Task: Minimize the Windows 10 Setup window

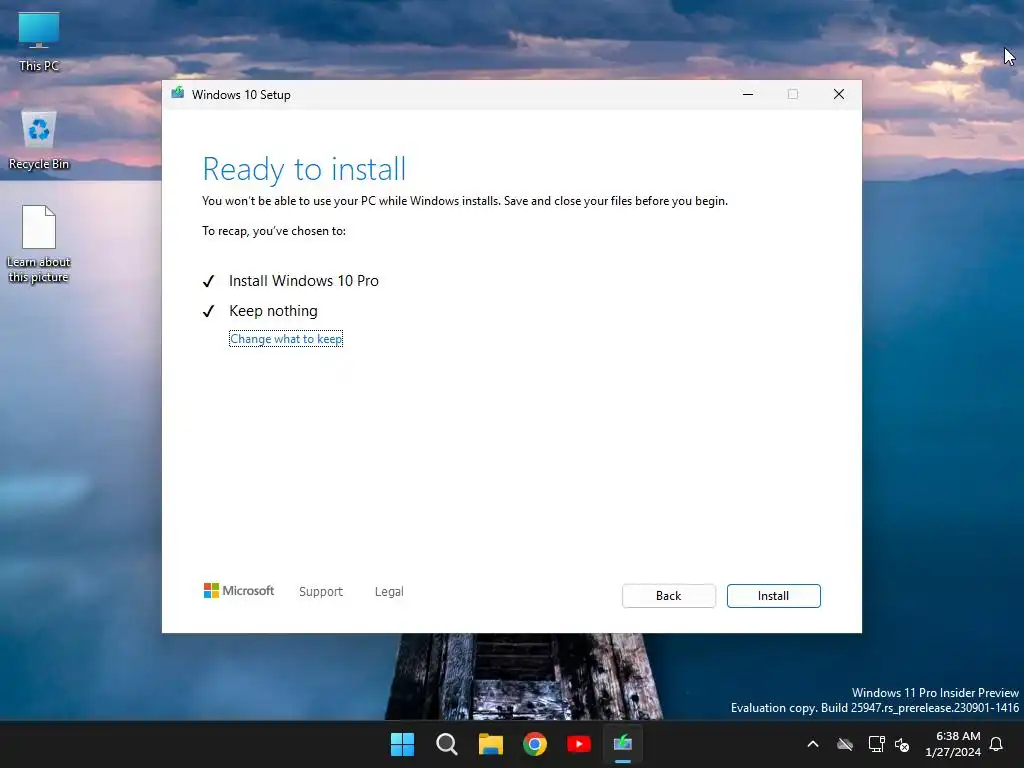Action: [748, 94]
